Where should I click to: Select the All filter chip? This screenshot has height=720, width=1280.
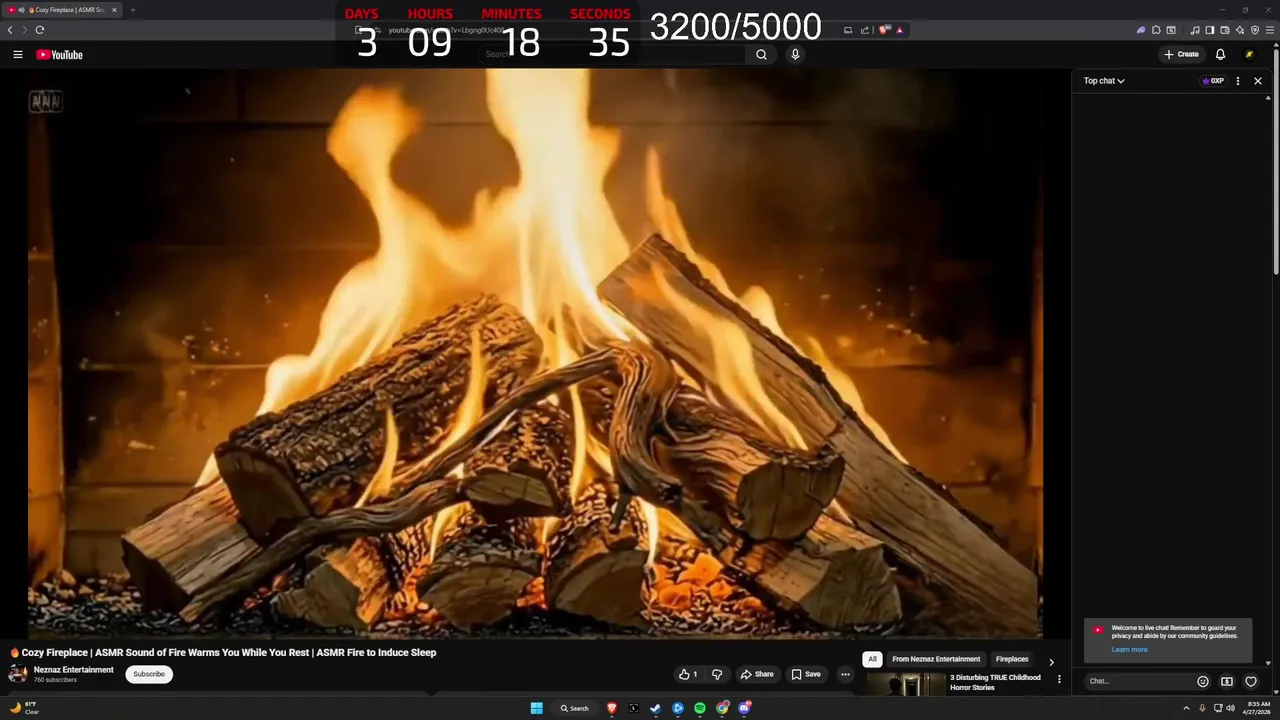(872, 659)
